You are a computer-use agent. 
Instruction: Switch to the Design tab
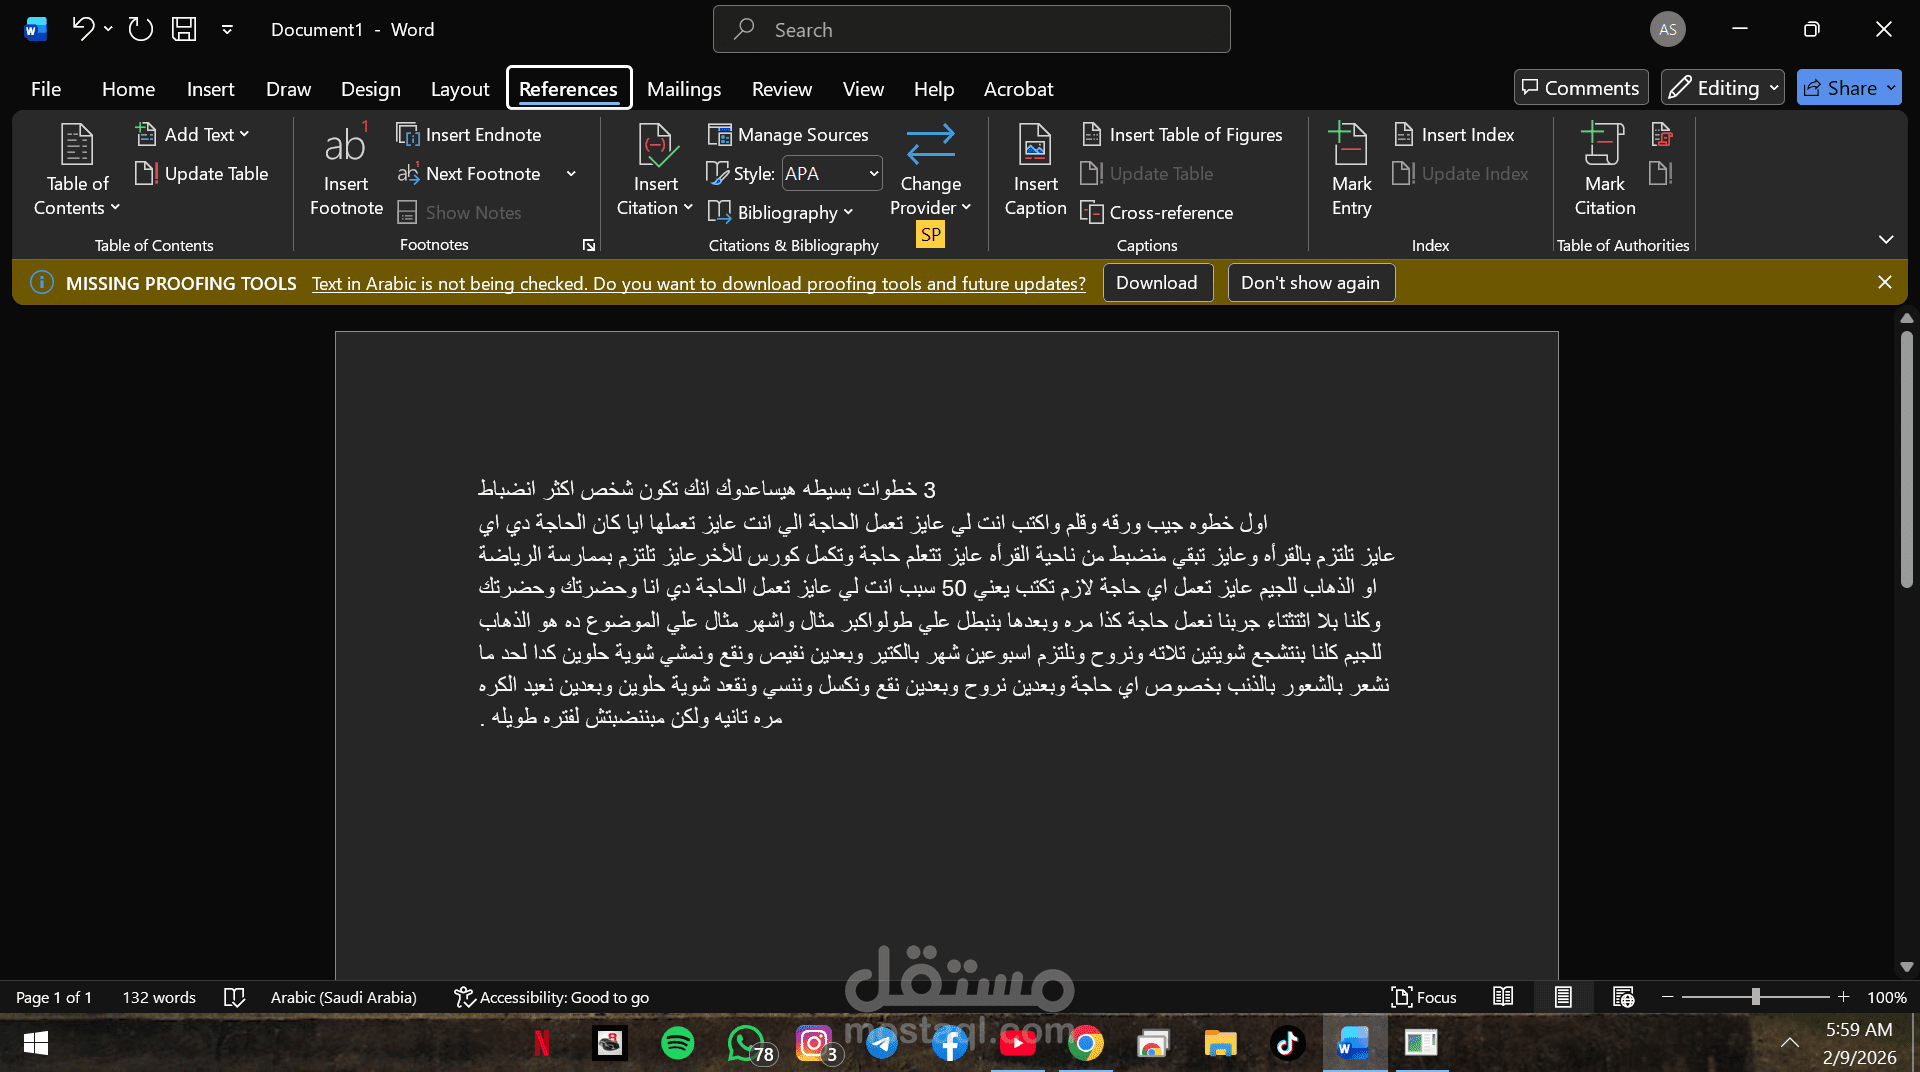(370, 88)
